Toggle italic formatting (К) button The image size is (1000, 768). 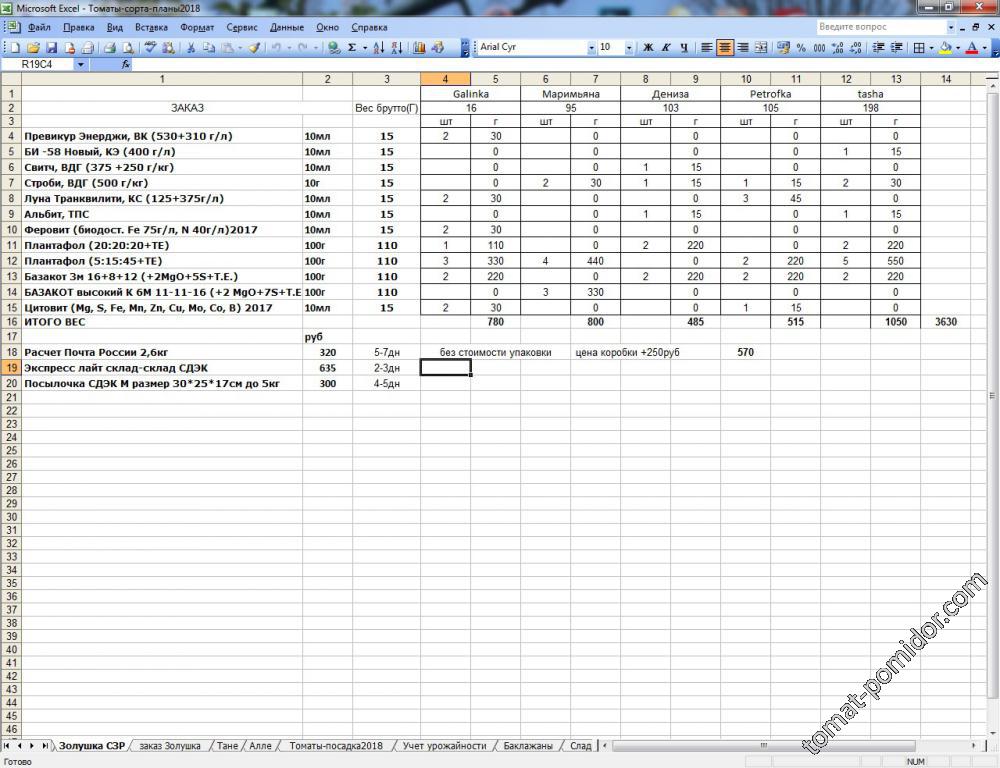pyautogui.click(x=666, y=47)
